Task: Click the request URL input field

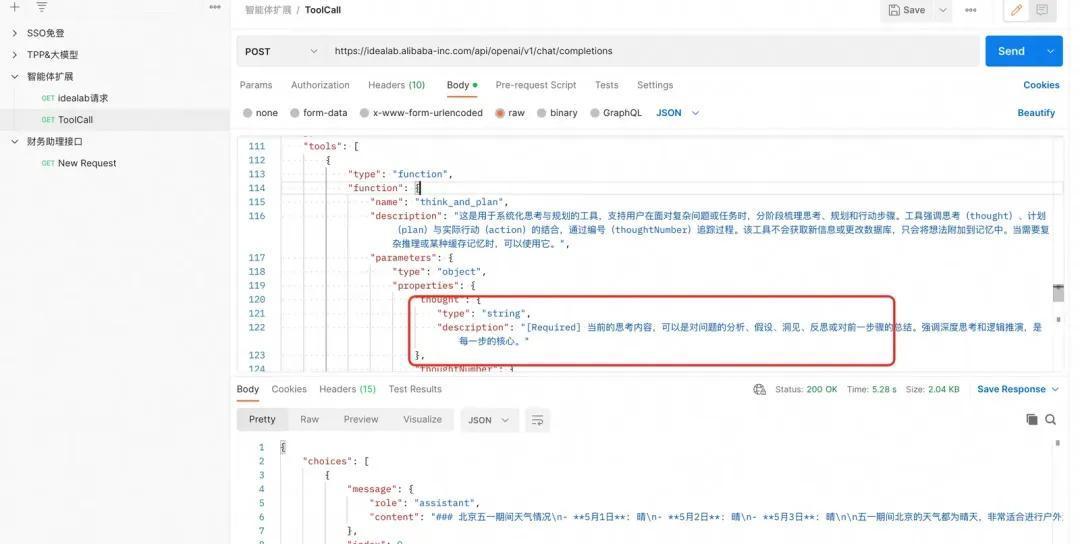Action: 650,51
